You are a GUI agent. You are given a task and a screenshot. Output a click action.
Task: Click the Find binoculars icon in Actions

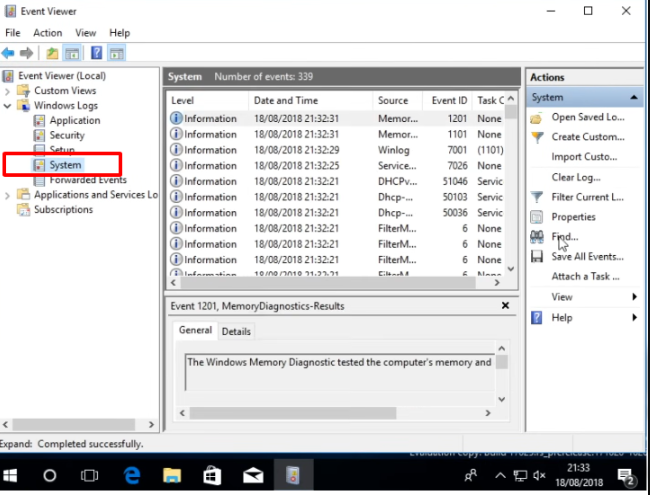[537, 237]
